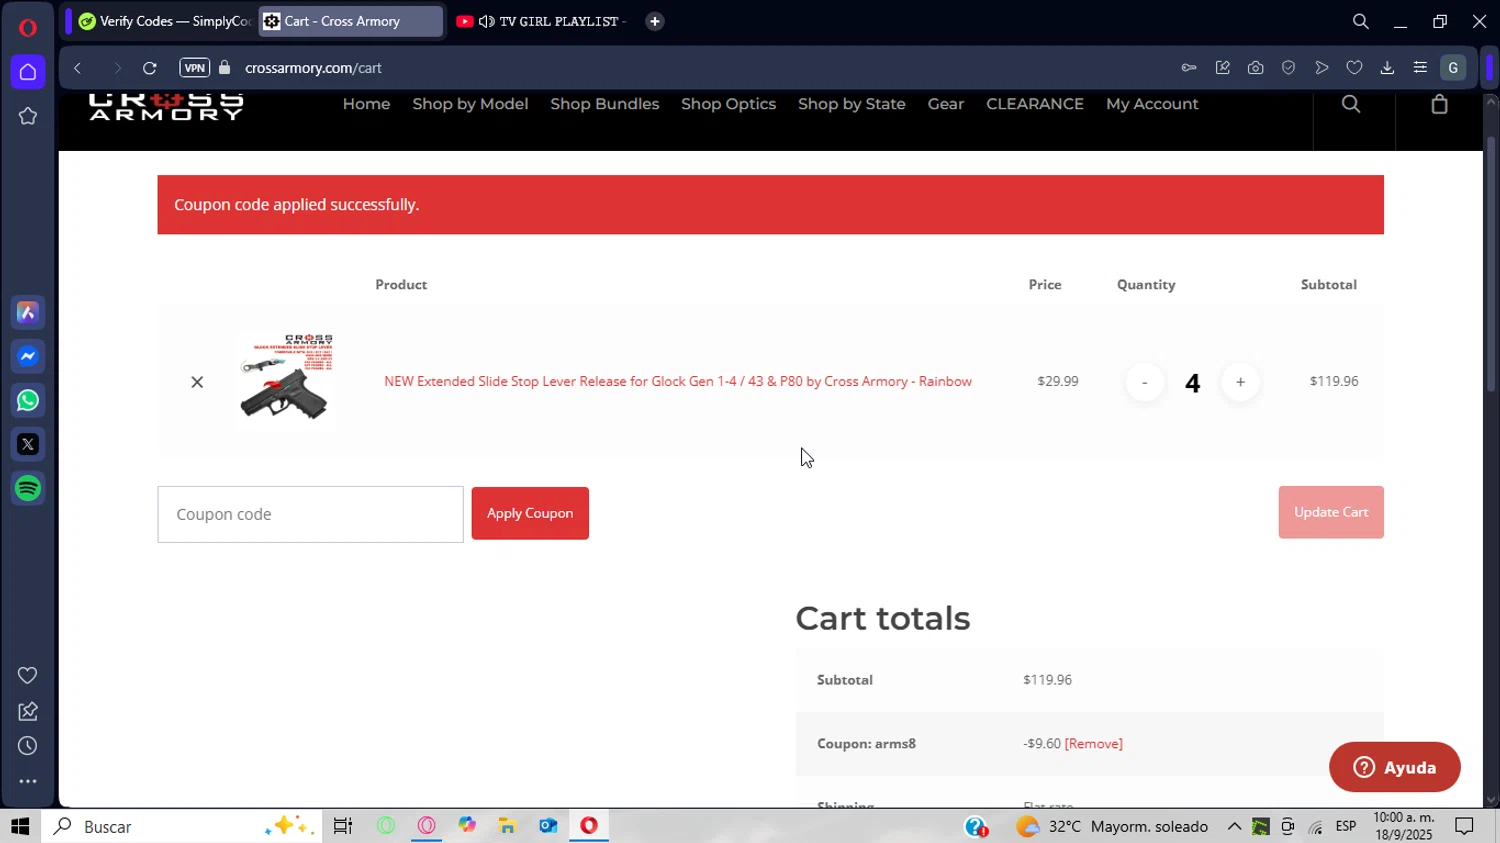1500x843 pixels.
Task: Open downloads icon in toolbar
Action: tap(1387, 68)
